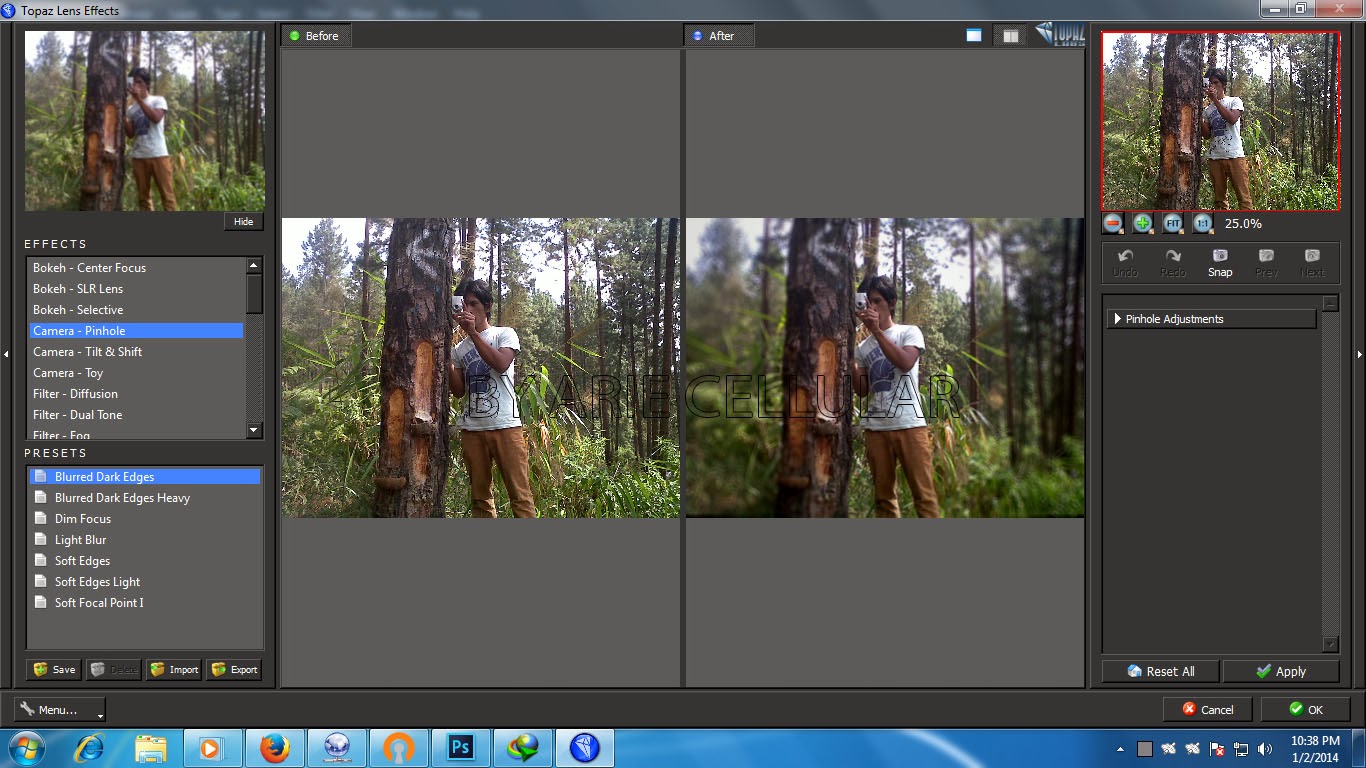Select the Before view radio button
1366x768 pixels.
(x=294, y=36)
